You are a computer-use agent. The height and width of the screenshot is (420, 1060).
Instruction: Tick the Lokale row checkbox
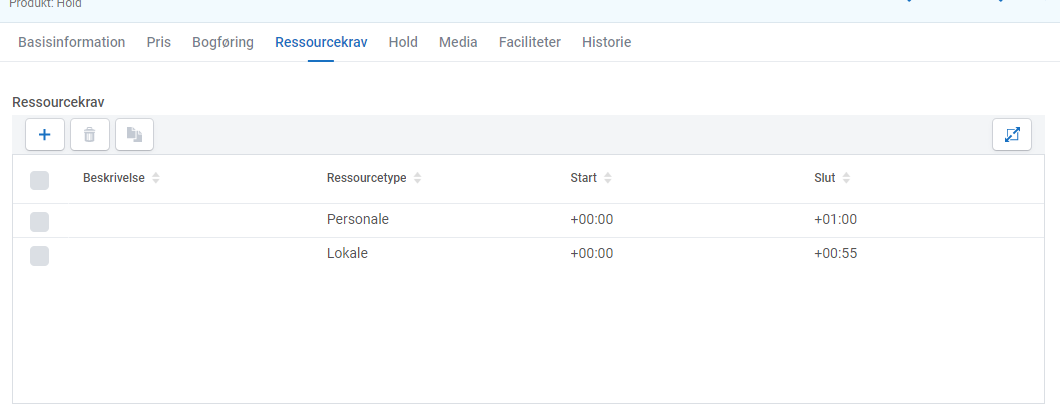click(39, 256)
